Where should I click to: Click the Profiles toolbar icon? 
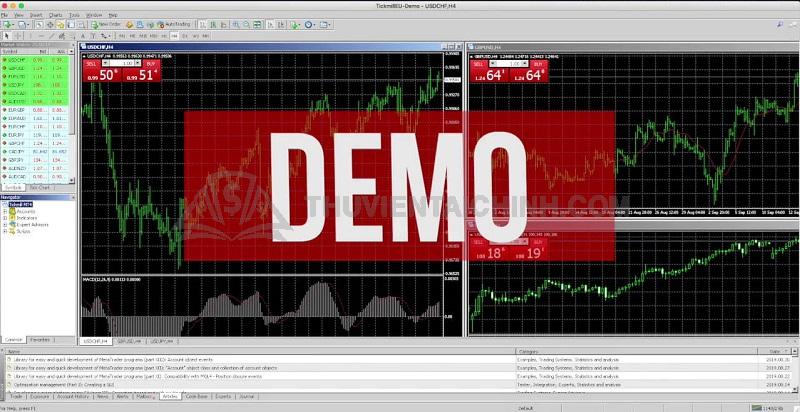(x=22, y=24)
